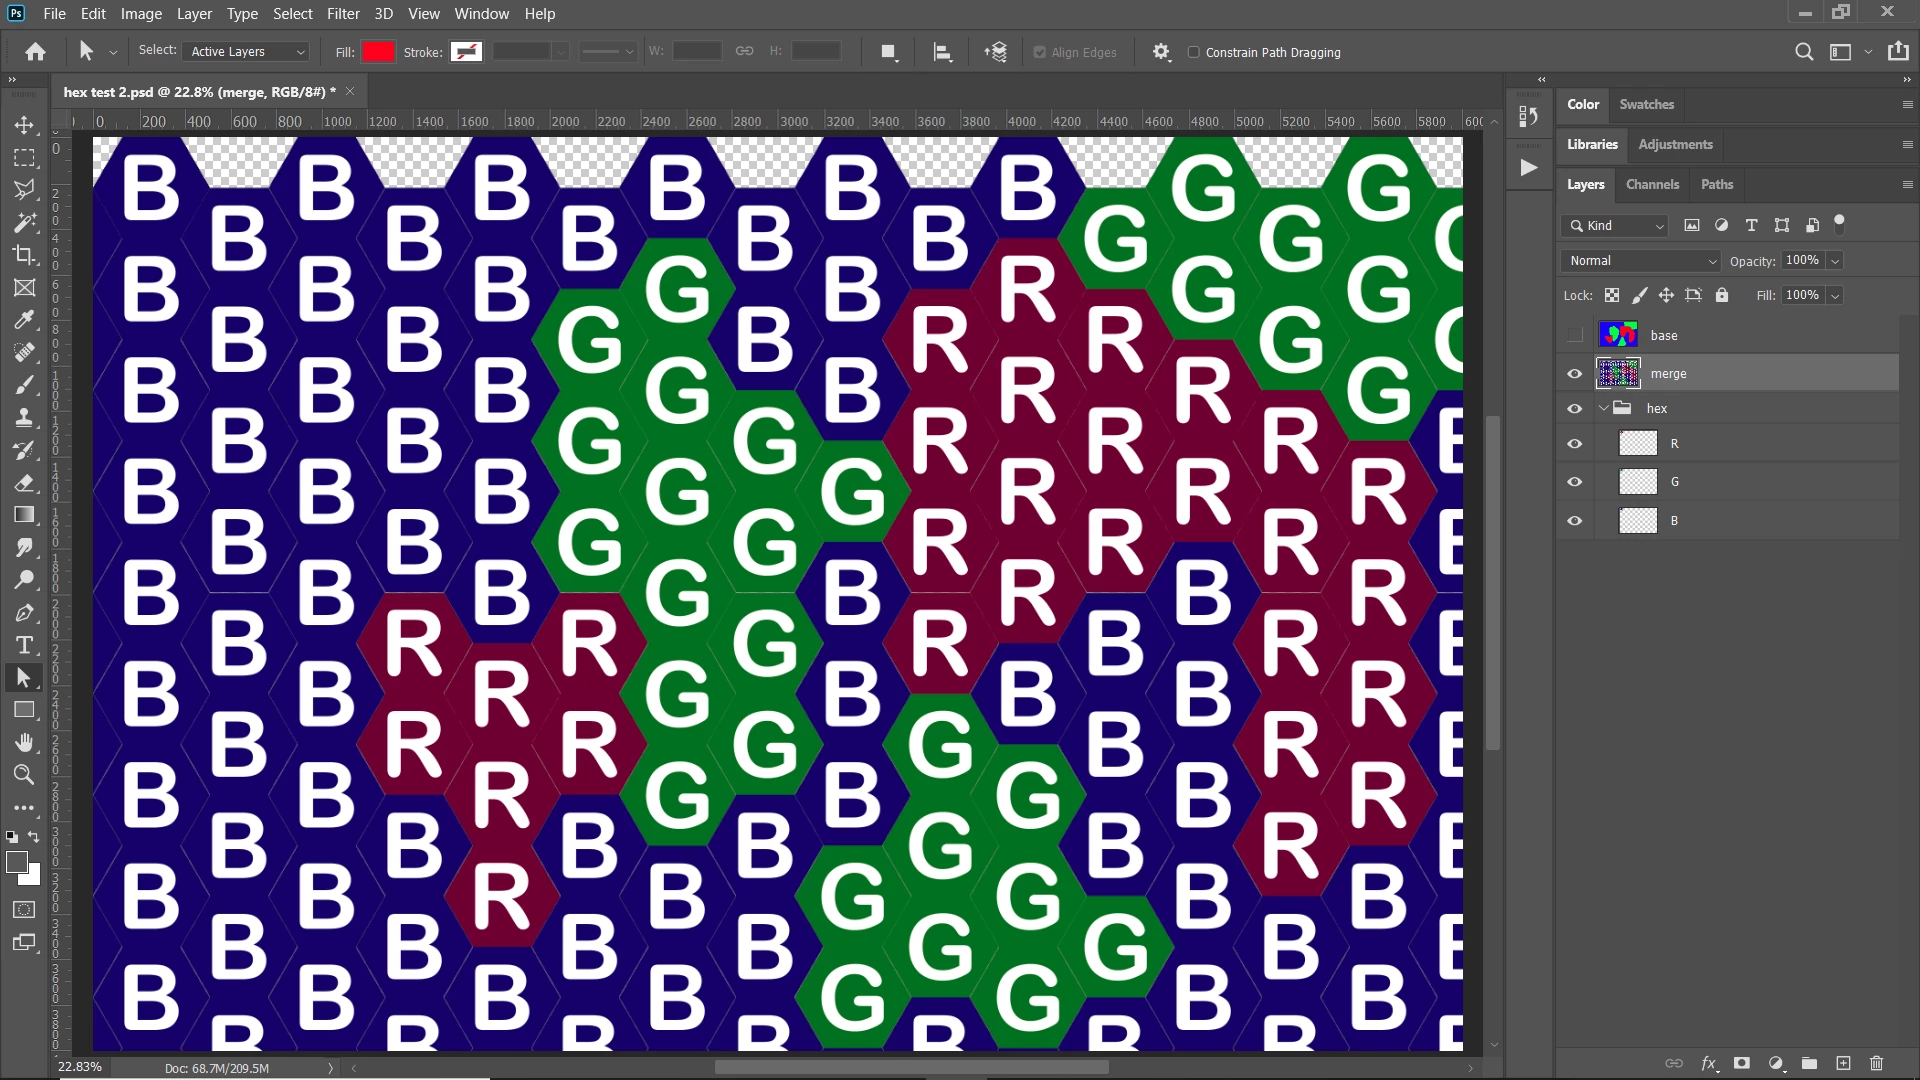This screenshot has width=1920, height=1080.
Task: Select the Zoom tool
Action: (24, 774)
